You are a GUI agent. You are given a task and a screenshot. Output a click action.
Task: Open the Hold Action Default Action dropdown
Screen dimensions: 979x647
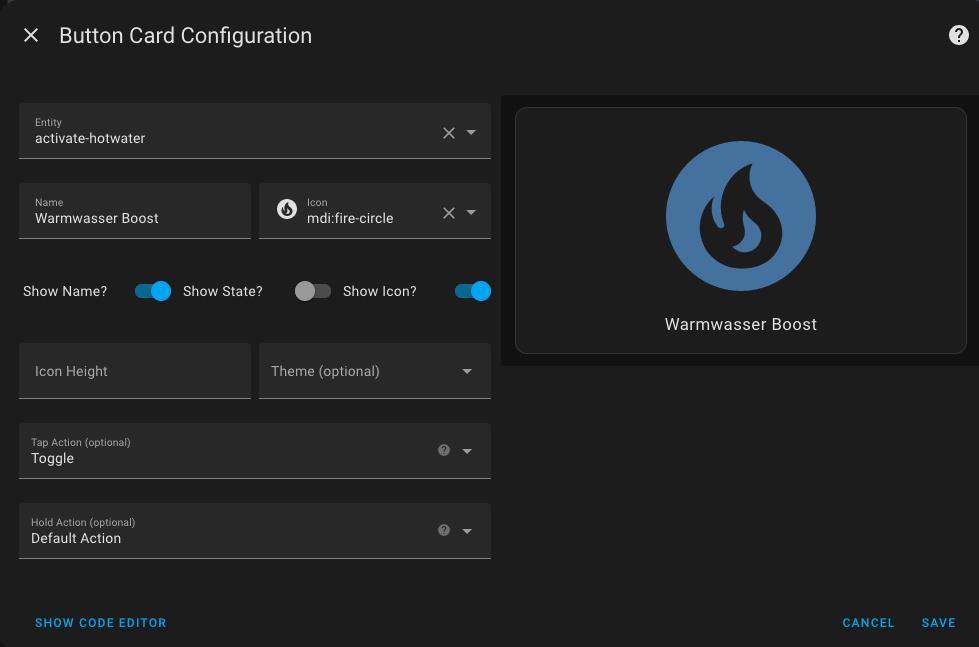(x=255, y=531)
